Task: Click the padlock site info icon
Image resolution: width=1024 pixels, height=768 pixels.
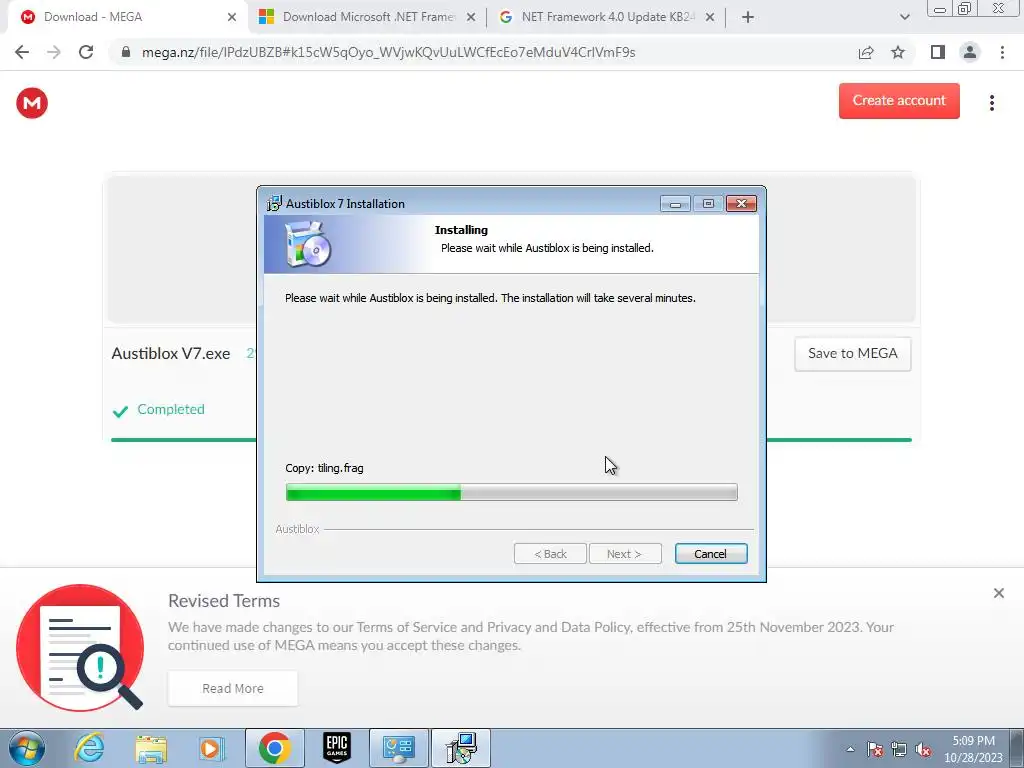Action: (126, 52)
